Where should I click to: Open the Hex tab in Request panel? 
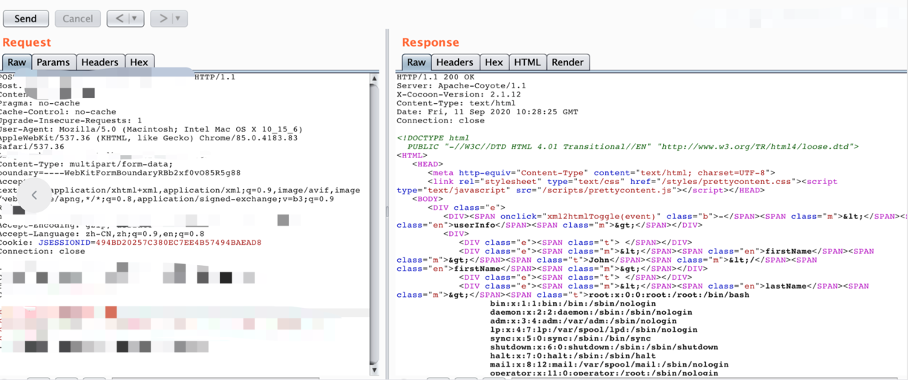pos(140,62)
